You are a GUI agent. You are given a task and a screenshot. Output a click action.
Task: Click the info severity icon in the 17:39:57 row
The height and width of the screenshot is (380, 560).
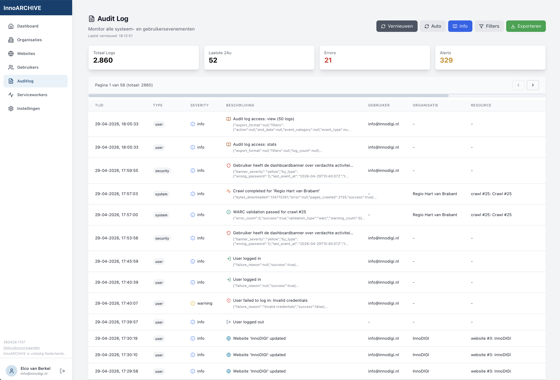click(192, 322)
